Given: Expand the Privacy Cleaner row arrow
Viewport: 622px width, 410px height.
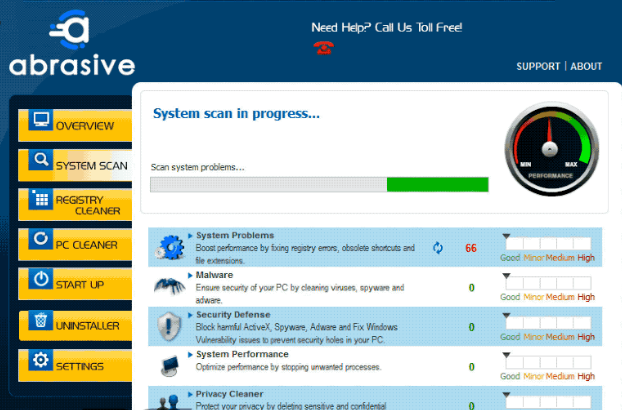Looking at the screenshot, I should coord(190,395).
